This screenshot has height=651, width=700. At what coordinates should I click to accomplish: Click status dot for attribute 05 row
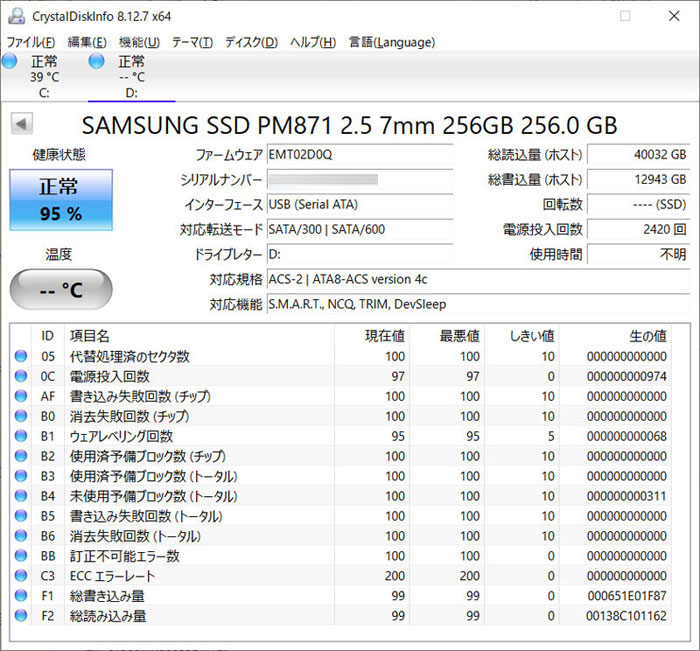tap(21, 356)
